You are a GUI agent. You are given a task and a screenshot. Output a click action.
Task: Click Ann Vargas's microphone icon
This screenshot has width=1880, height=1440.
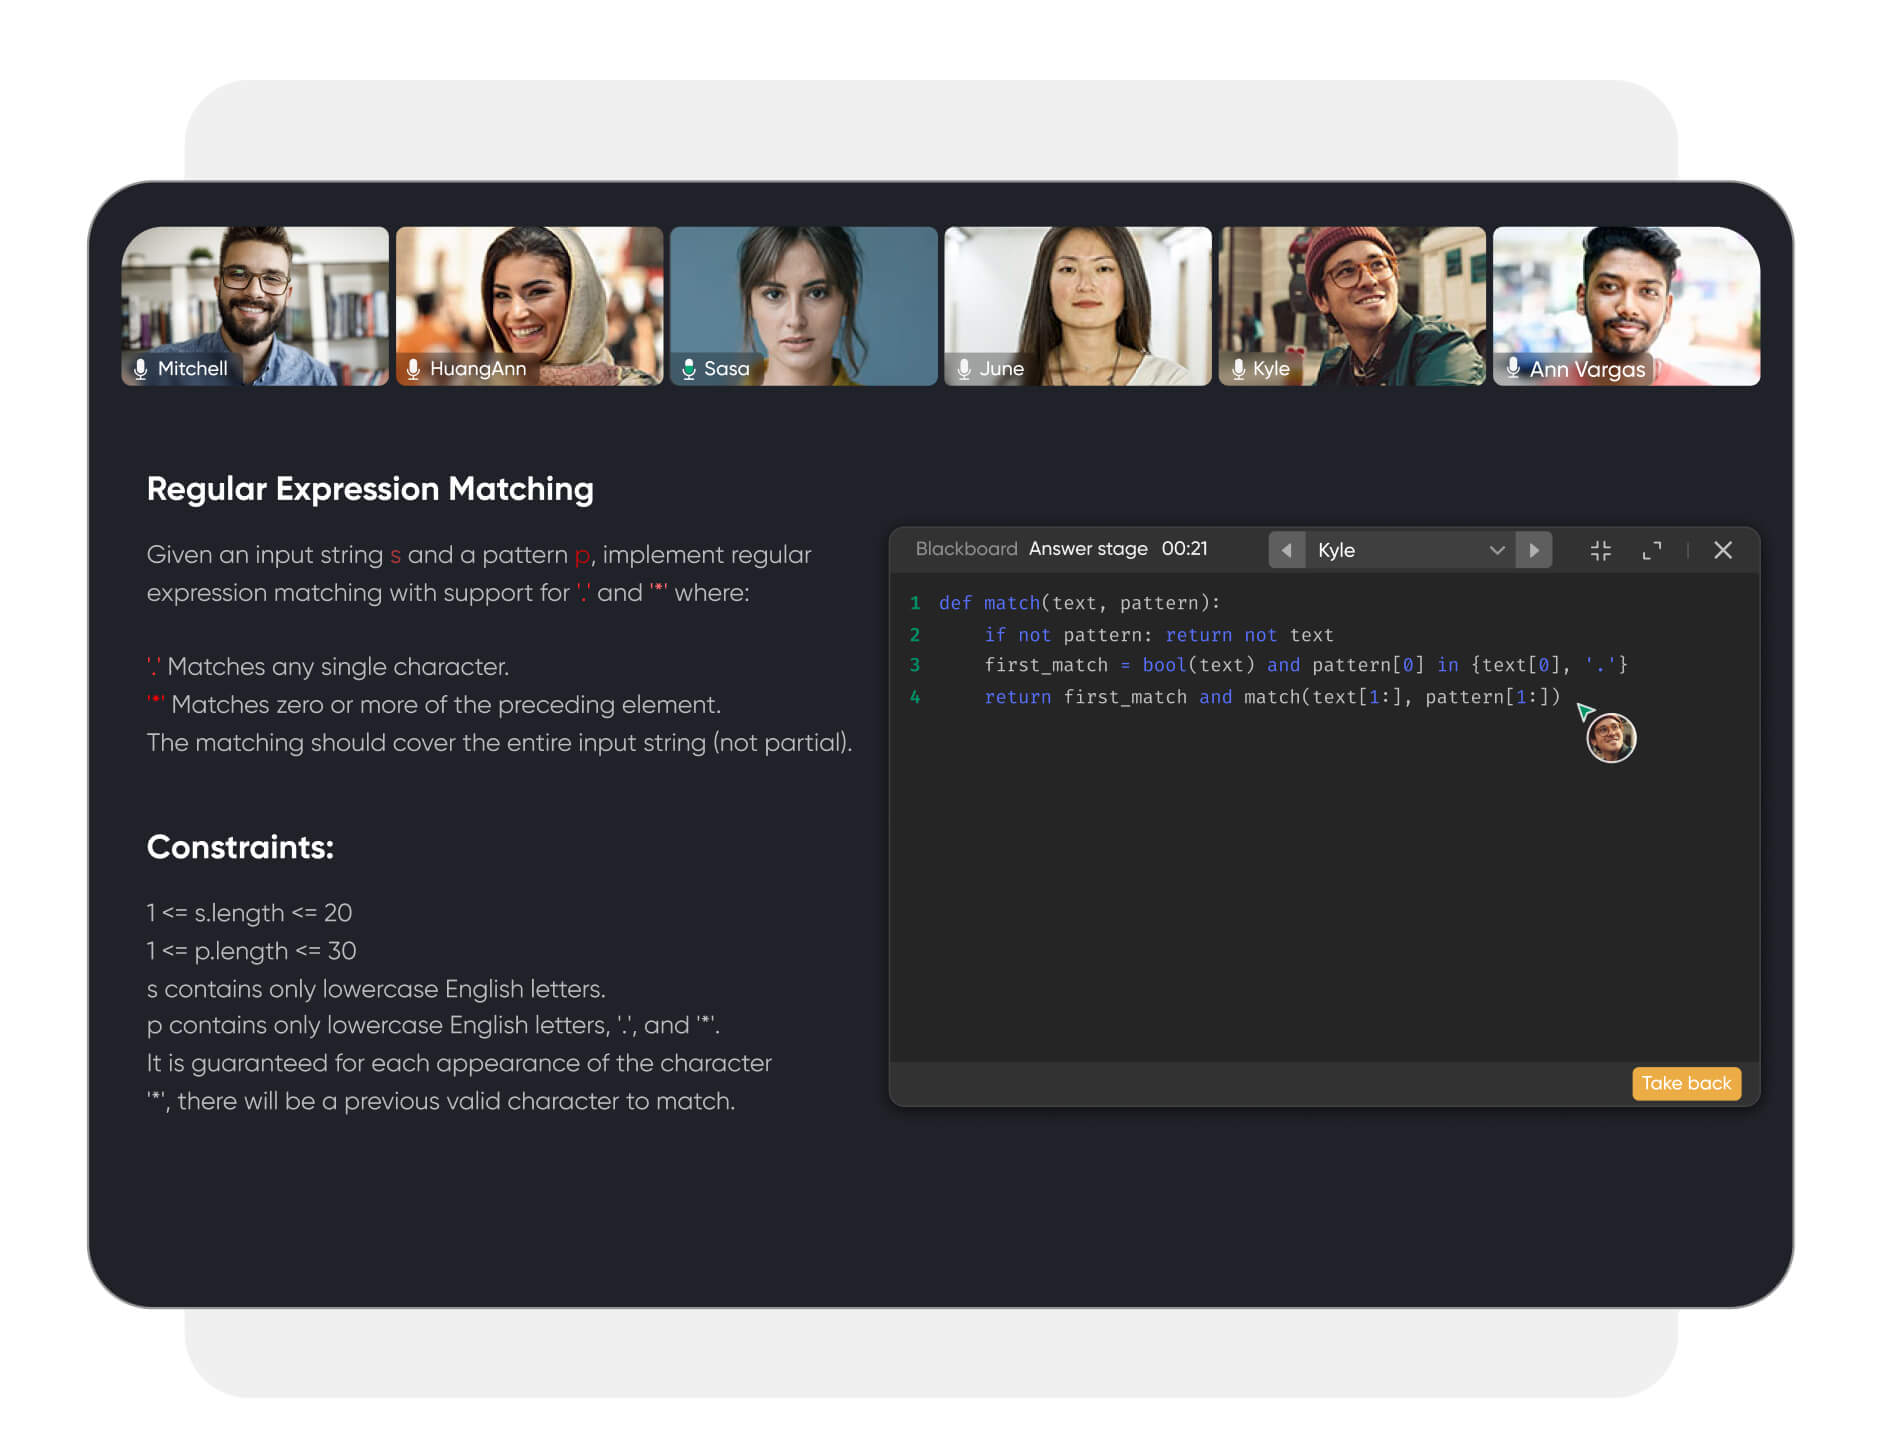1513,368
